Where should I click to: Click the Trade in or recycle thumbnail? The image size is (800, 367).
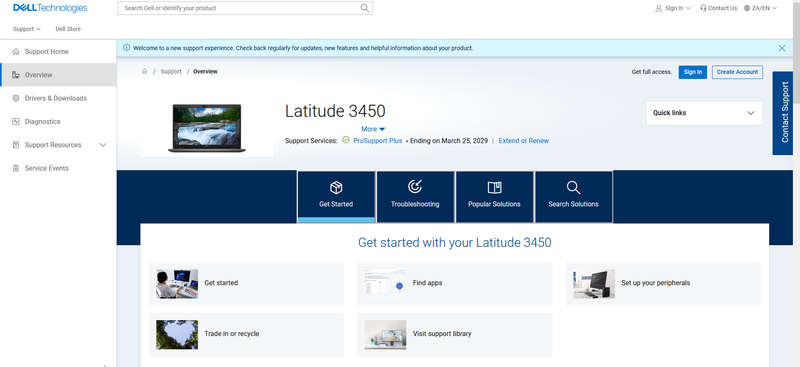click(177, 334)
